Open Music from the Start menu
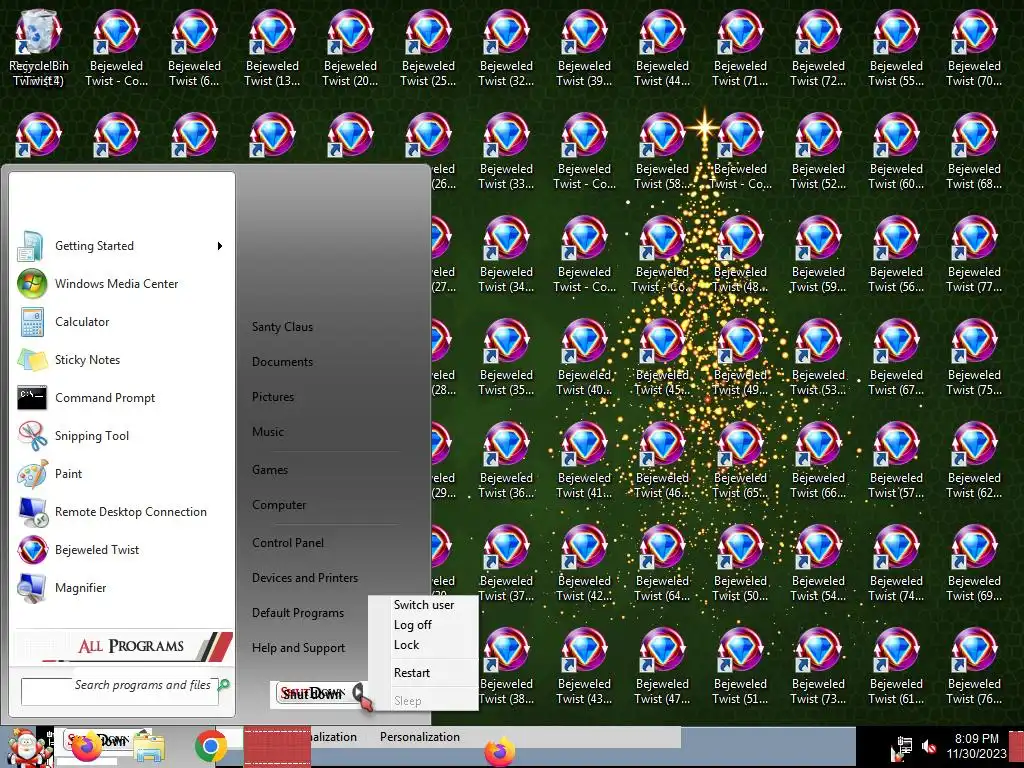 tap(268, 432)
